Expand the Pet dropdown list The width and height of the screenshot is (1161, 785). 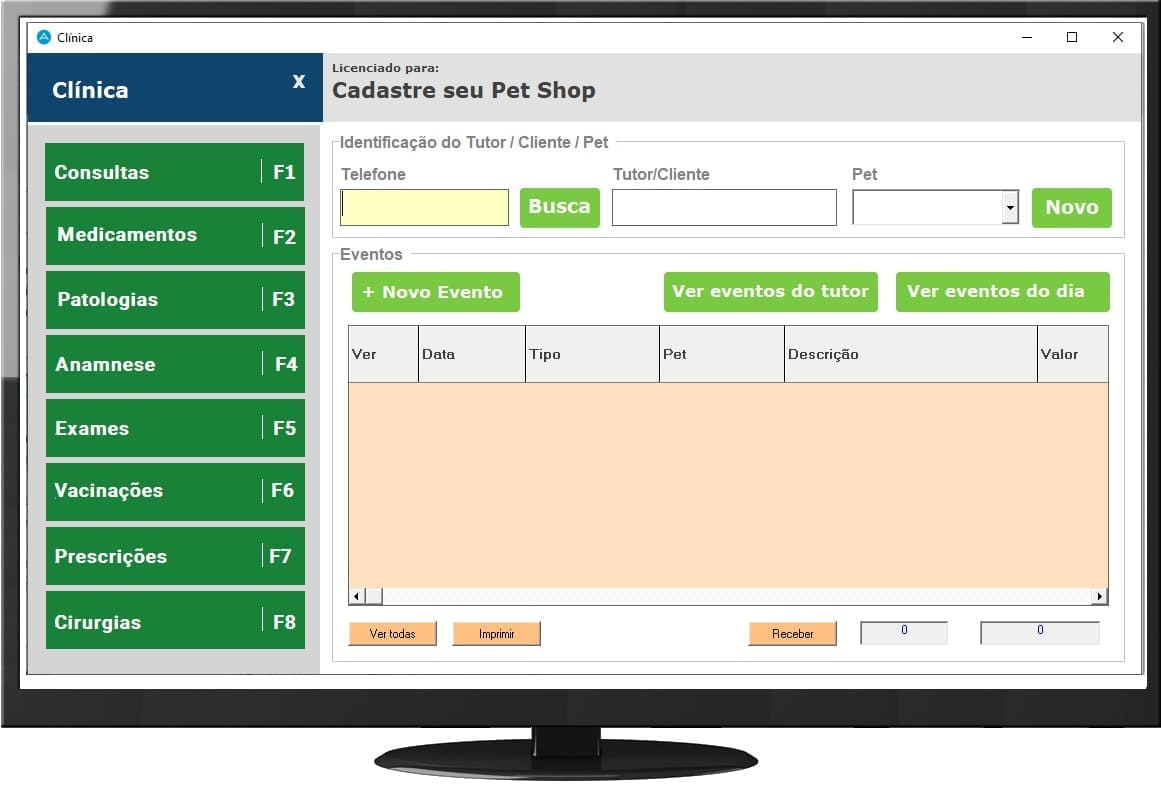pos(1009,208)
